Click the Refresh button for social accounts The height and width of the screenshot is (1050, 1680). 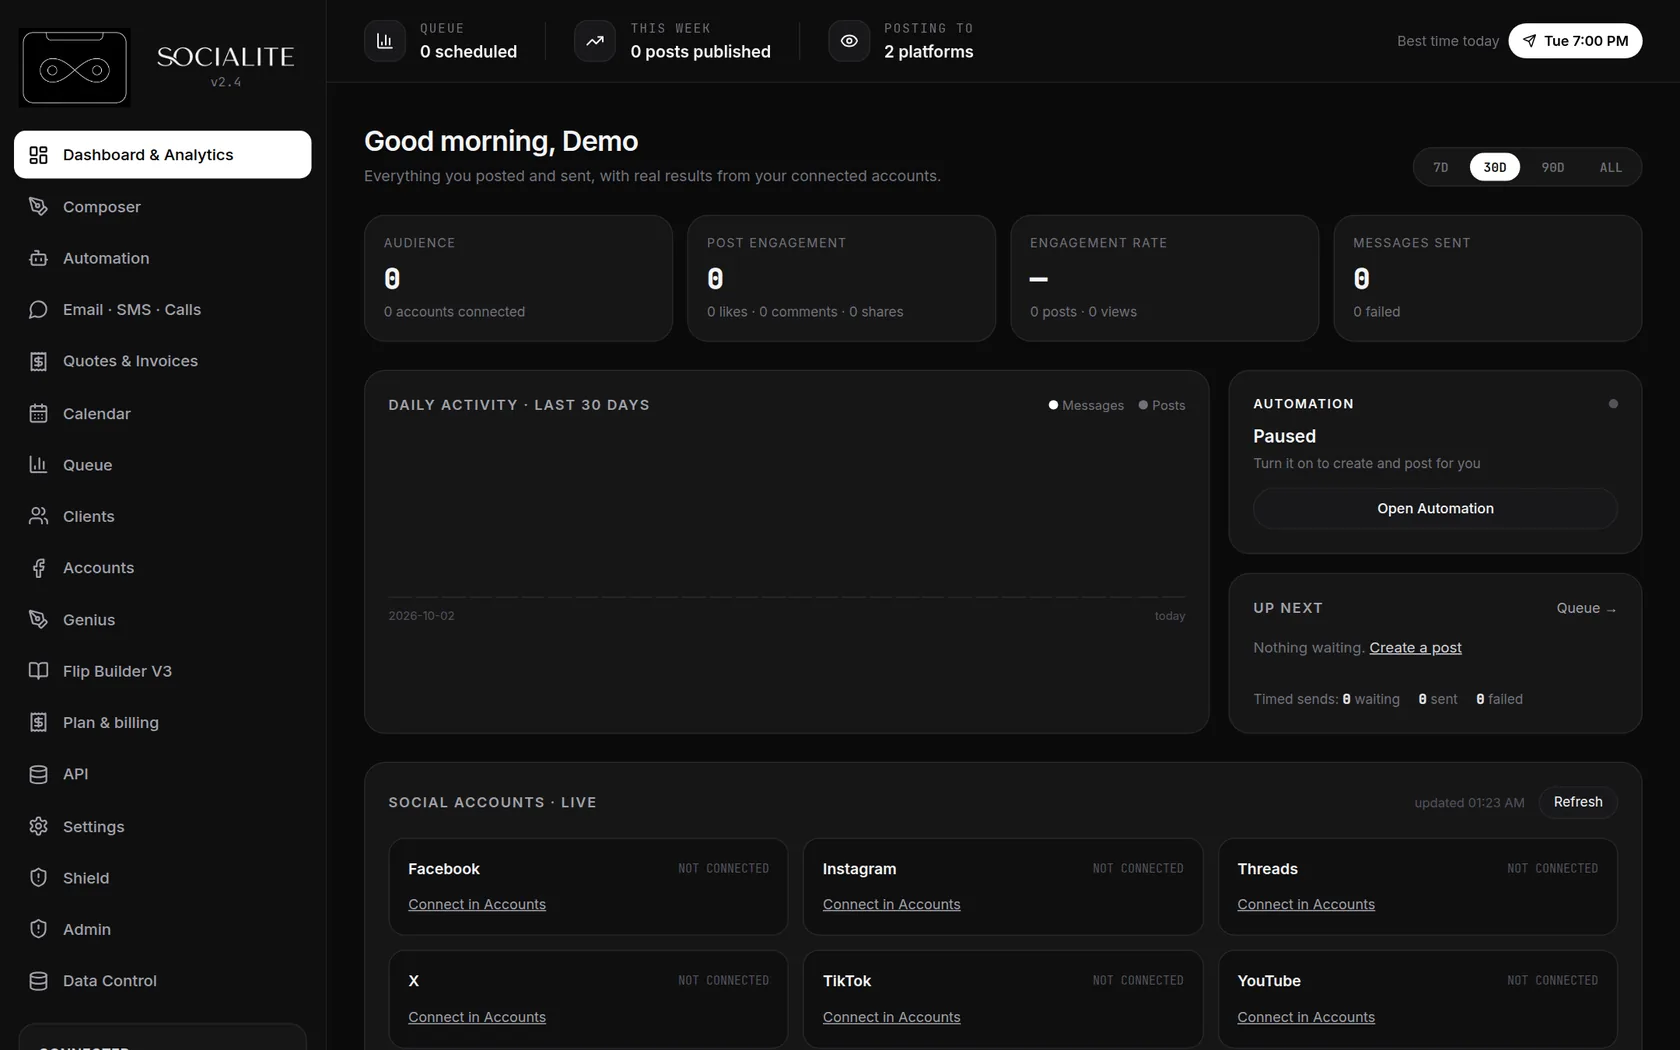pyautogui.click(x=1578, y=802)
